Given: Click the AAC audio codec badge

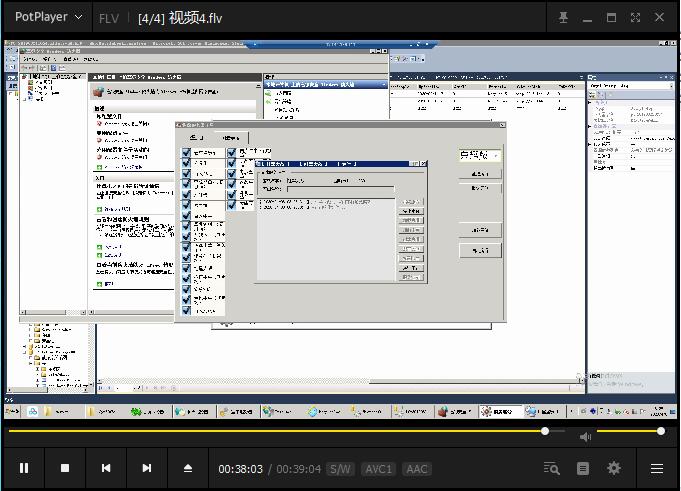Looking at the screenshot, I should [417, 469].
